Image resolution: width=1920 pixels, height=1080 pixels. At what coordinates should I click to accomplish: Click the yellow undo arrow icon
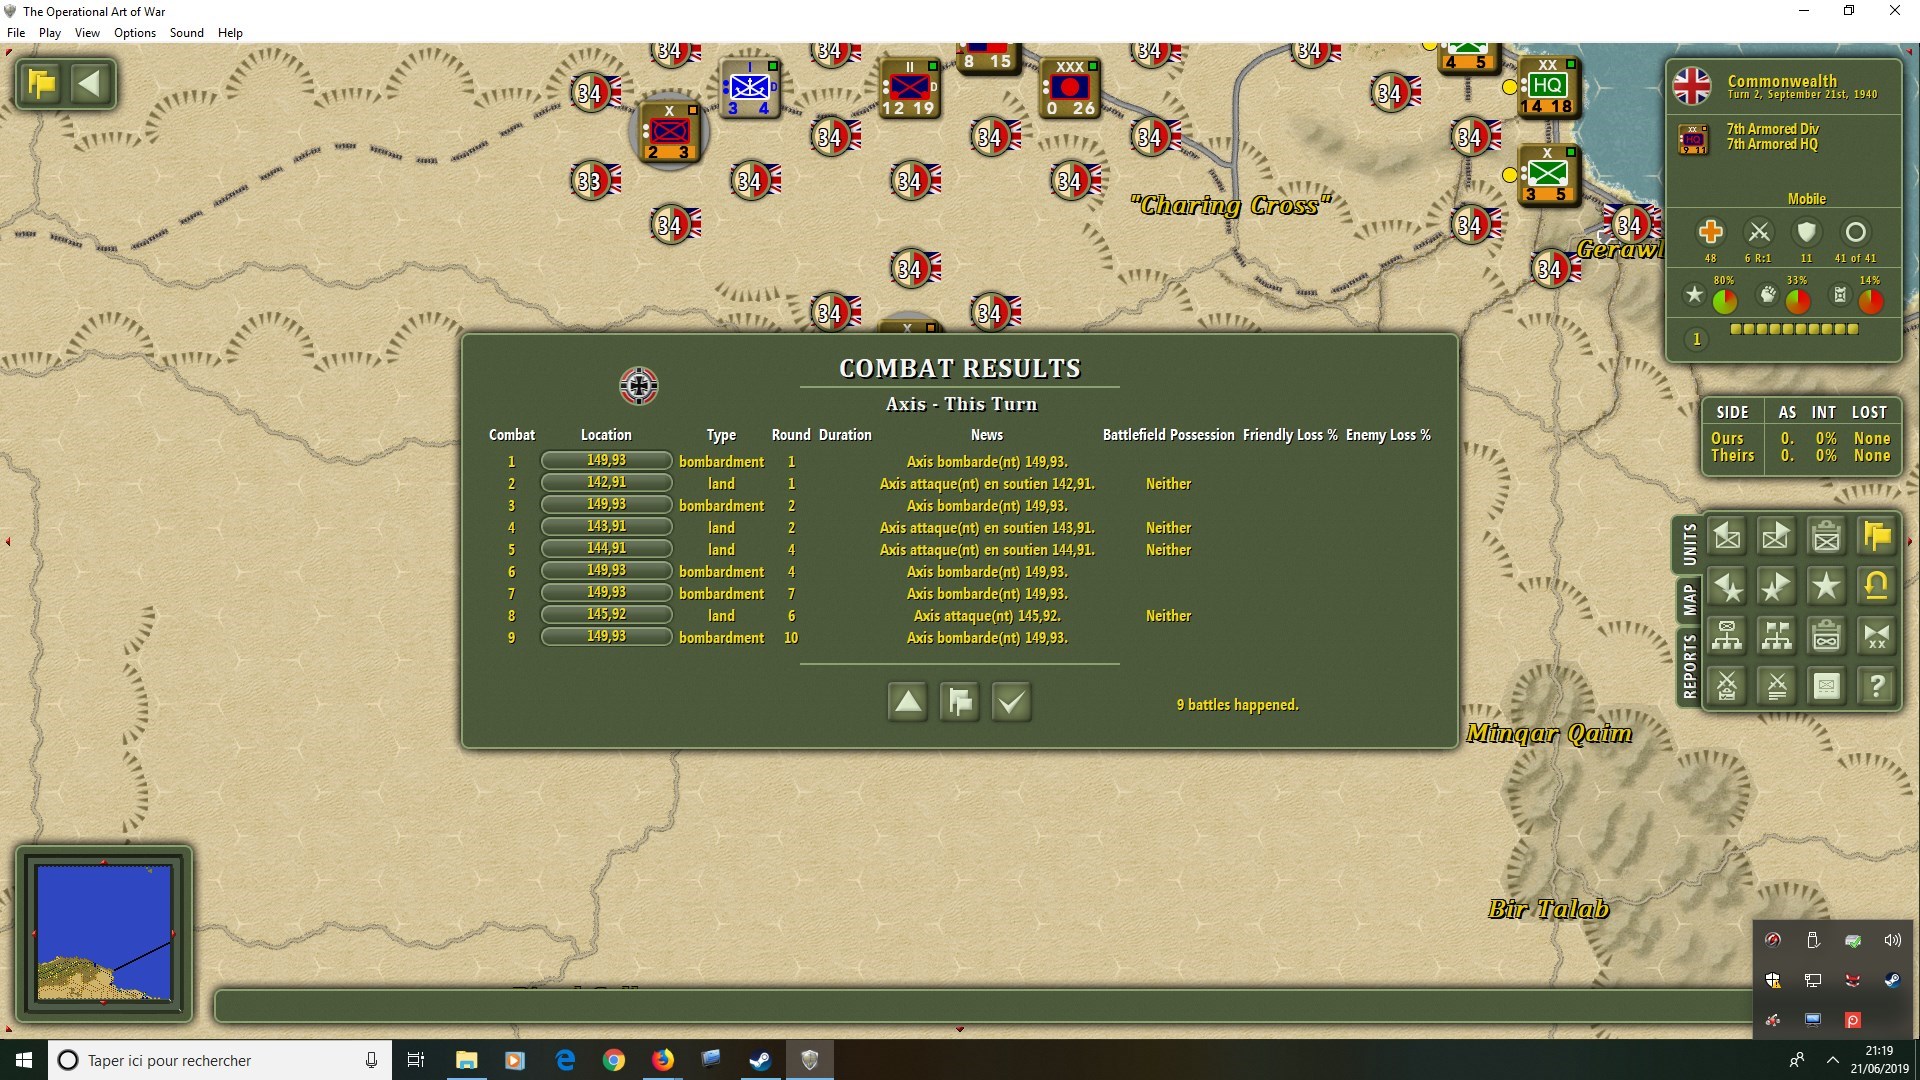click(1876, 587)
